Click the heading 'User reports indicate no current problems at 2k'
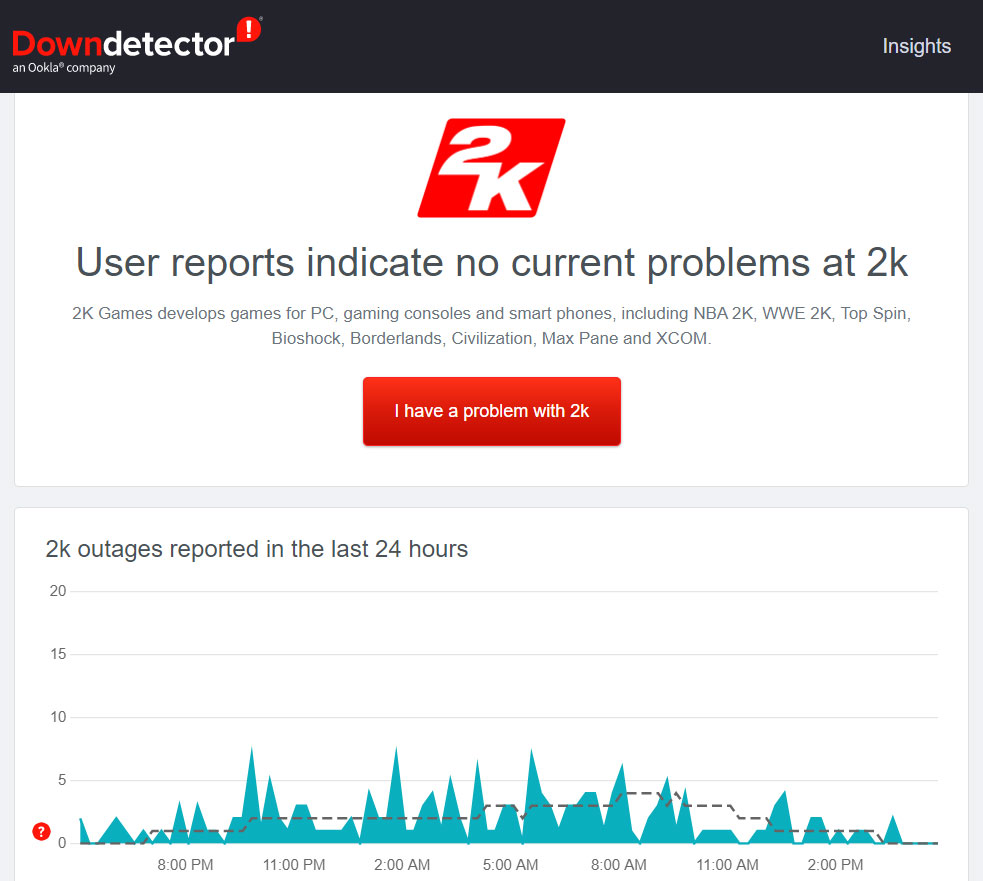Image resolution: width=983 pixels, height=881 pixels. click(x=492, y=262)
